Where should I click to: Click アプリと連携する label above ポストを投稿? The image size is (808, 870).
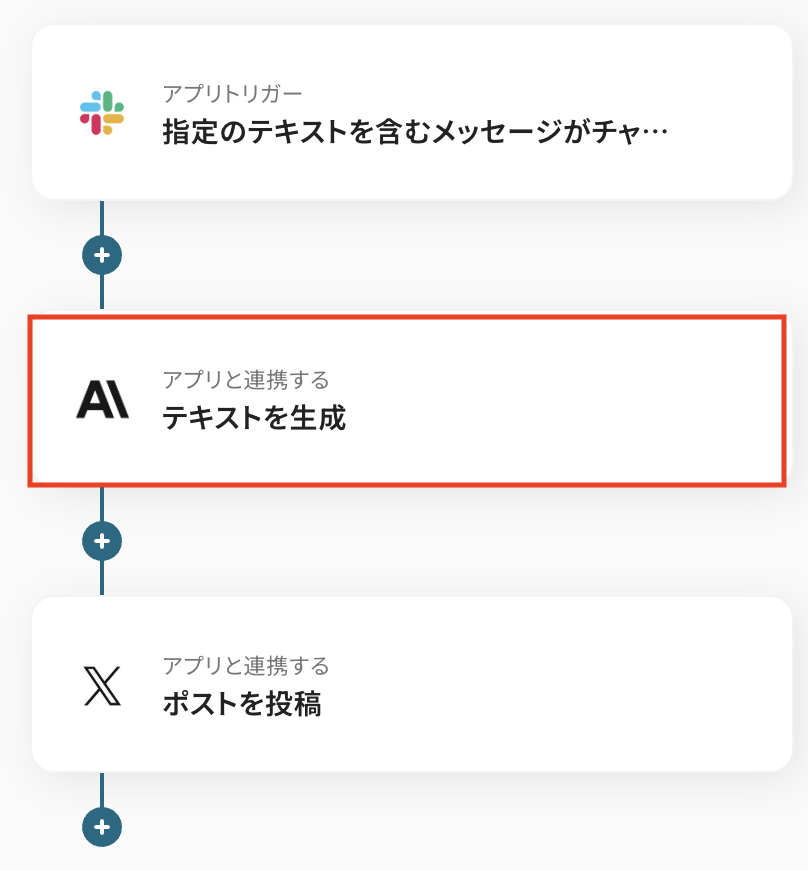pos(245,666)
